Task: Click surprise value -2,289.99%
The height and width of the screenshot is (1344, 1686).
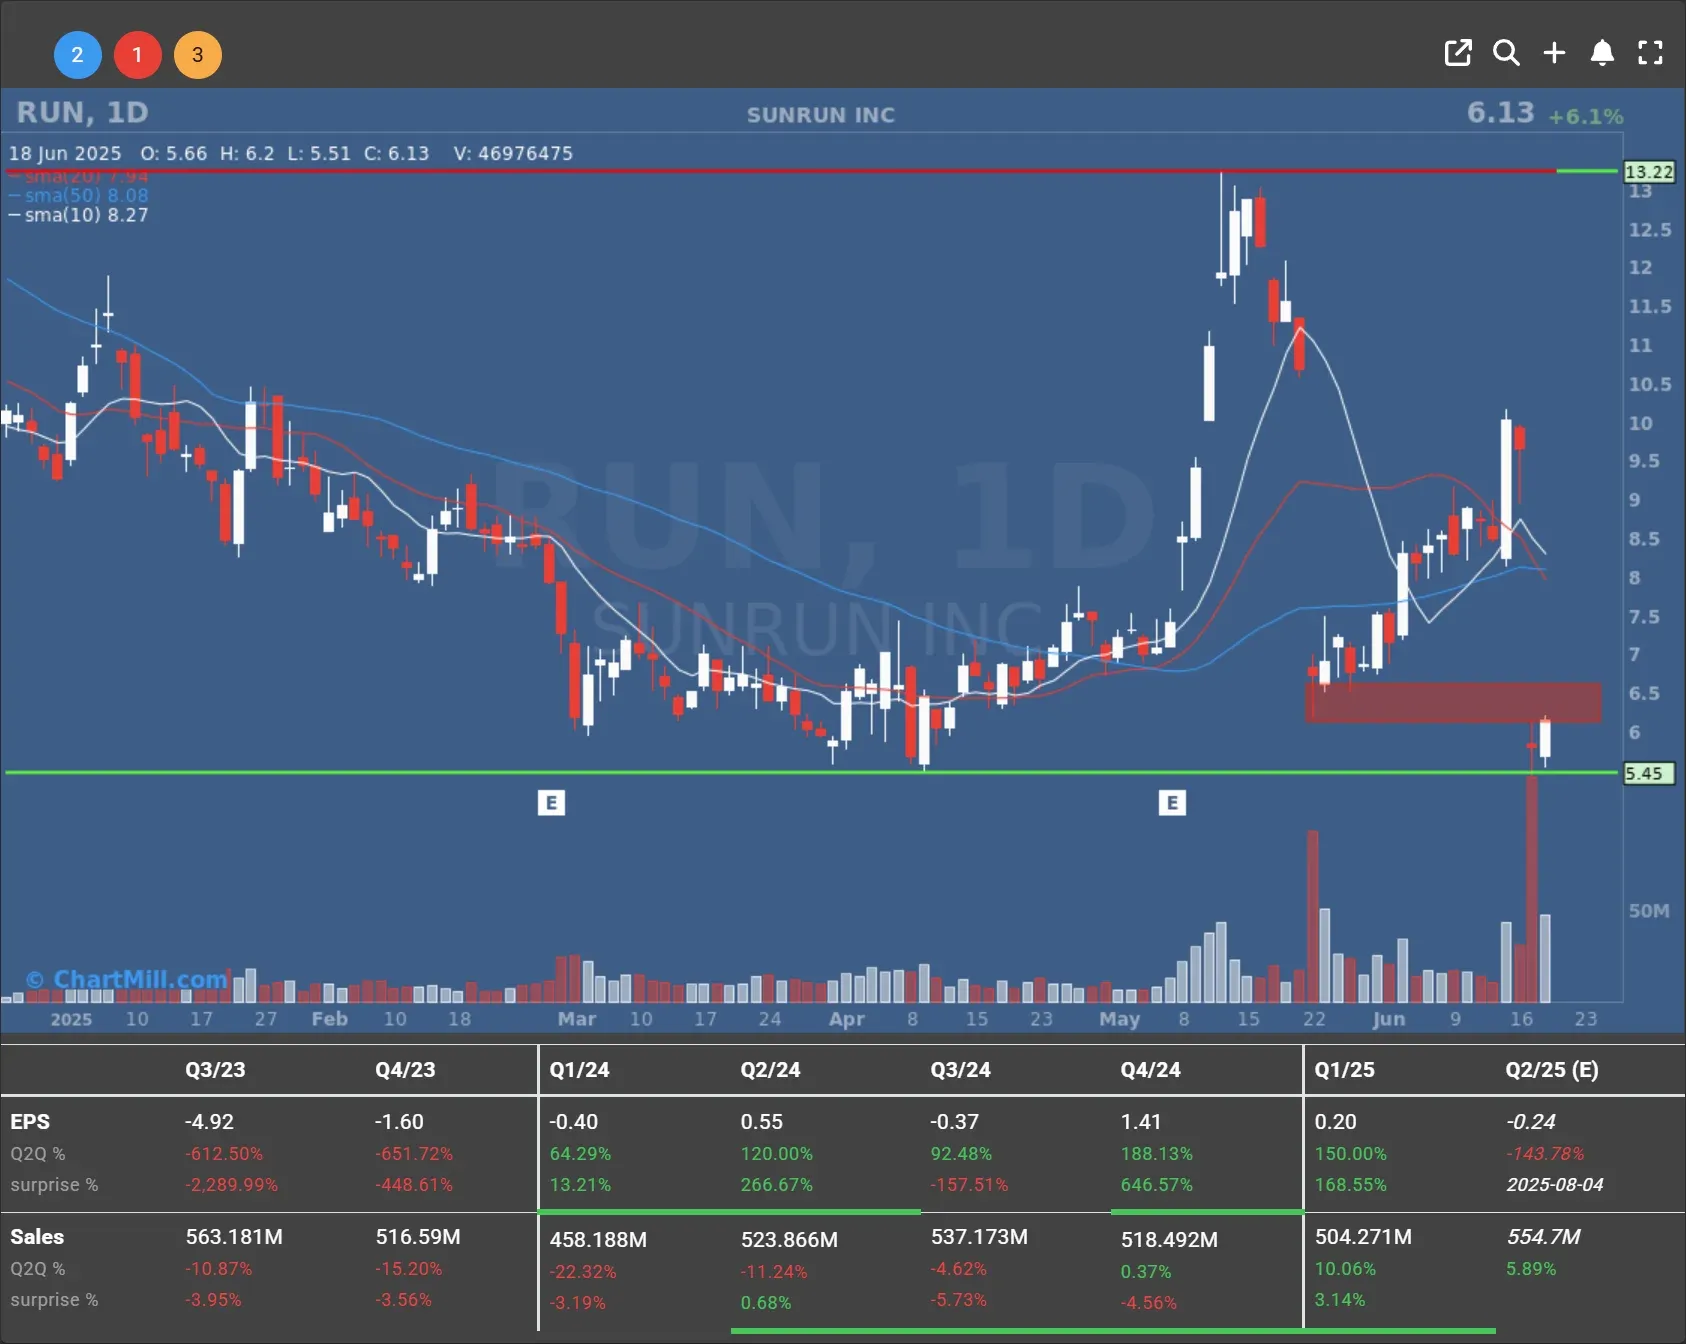Action: pyautogui.click(x=231, y=1185)
